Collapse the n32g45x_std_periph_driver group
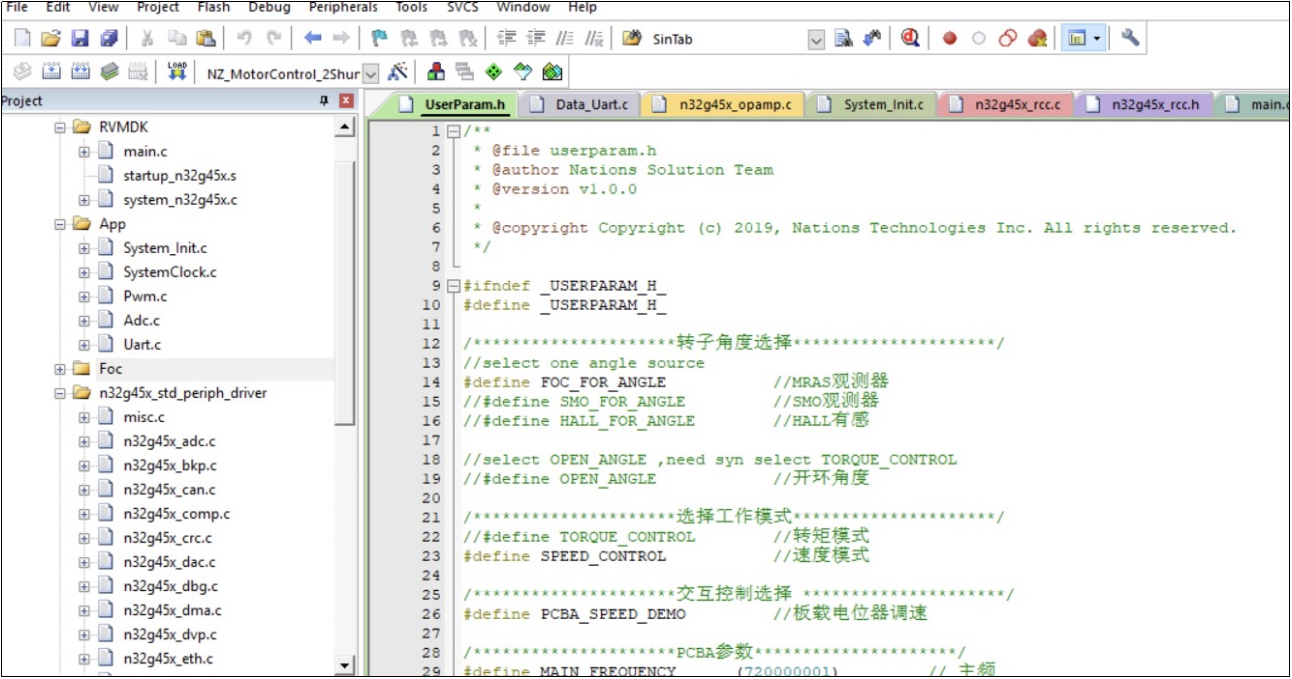Image resolution: width=1292 pixels, height=679 pixels. [x=60, y=393]
